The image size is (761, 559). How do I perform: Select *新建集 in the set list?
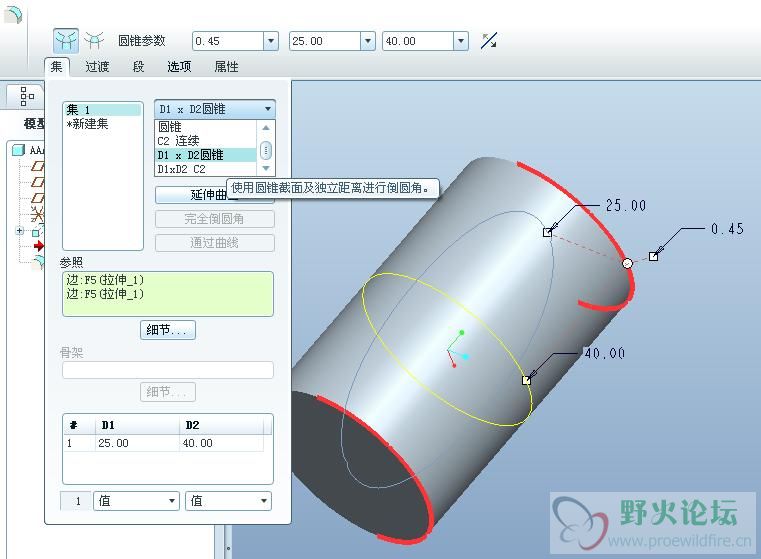tap(87, 124)
